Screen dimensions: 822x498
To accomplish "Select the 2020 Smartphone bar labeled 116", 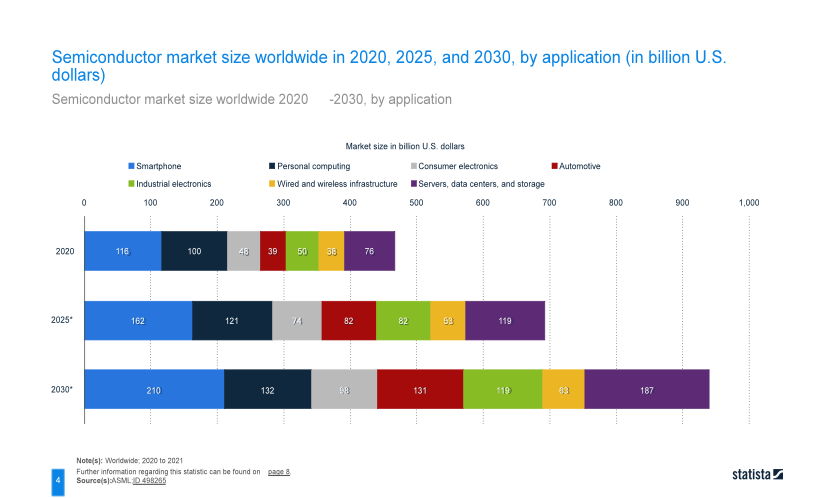I will [x=123, y=251].
